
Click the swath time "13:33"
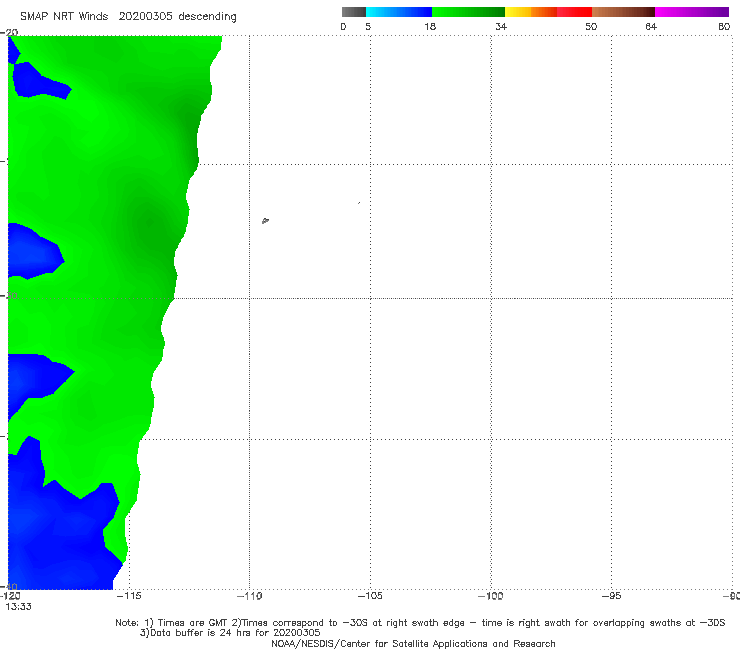[18, 607]
